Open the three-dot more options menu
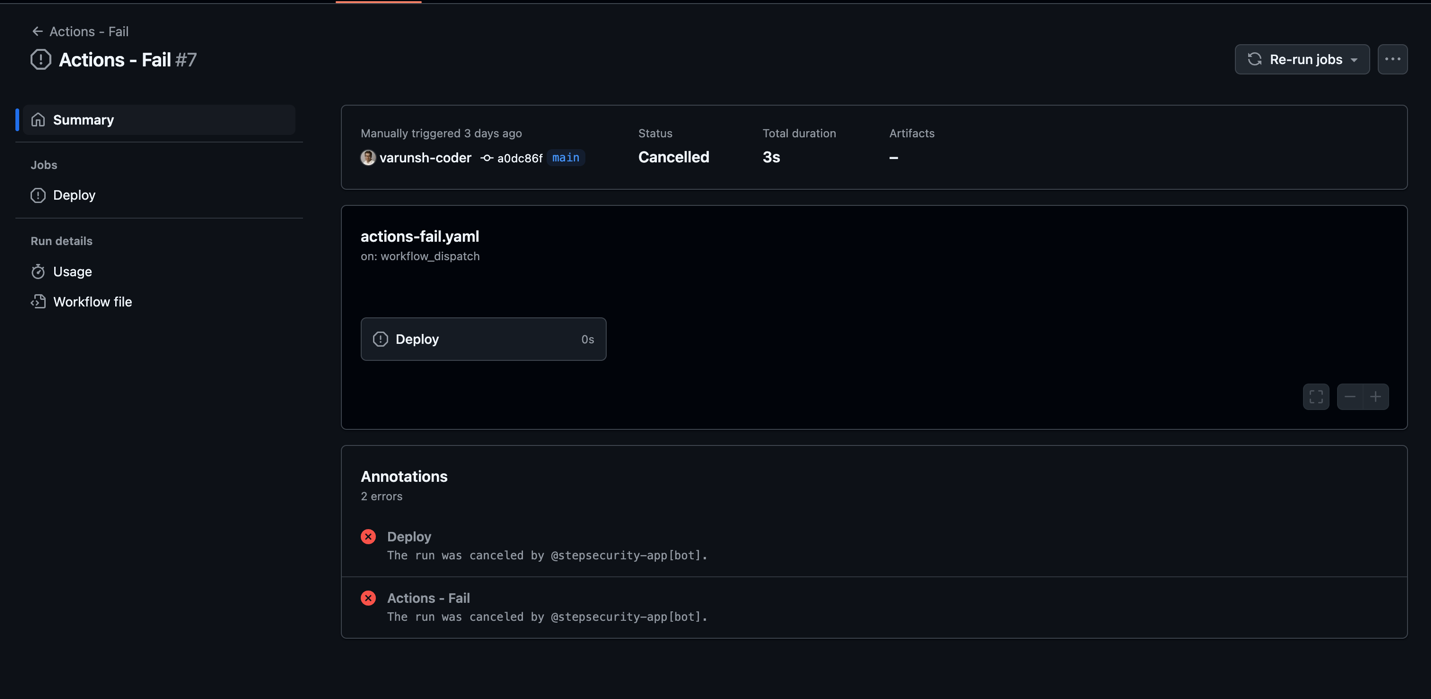This screenshot has width=1431, height=699. click(x=1392, y=60)
